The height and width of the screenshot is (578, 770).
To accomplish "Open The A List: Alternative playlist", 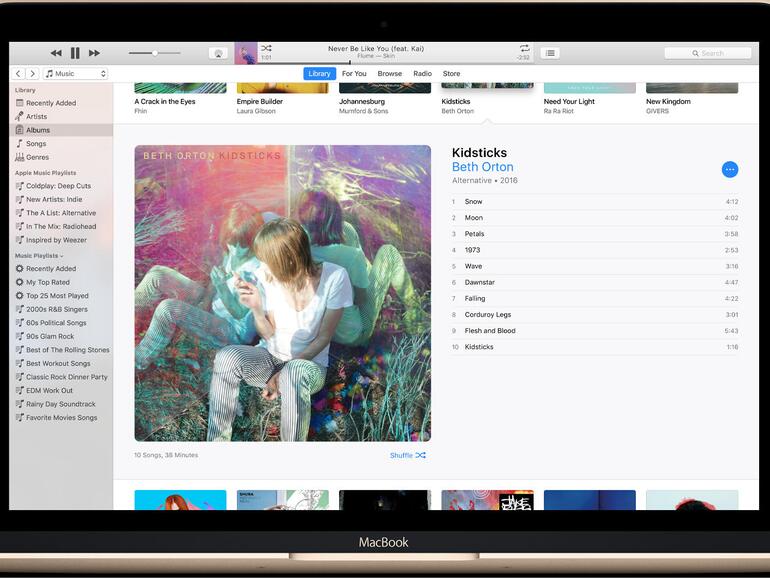I will click(x=61, y=213).
